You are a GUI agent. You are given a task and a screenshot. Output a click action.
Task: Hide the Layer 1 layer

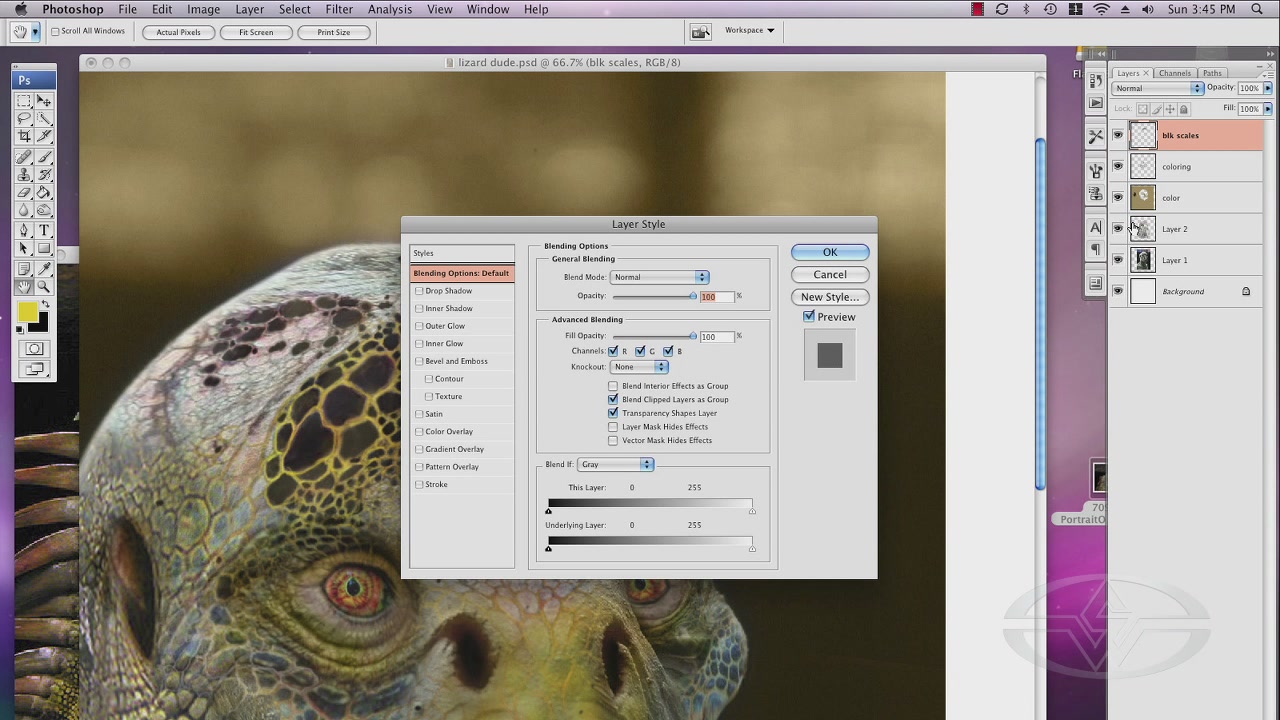[x=1118, y=260]
